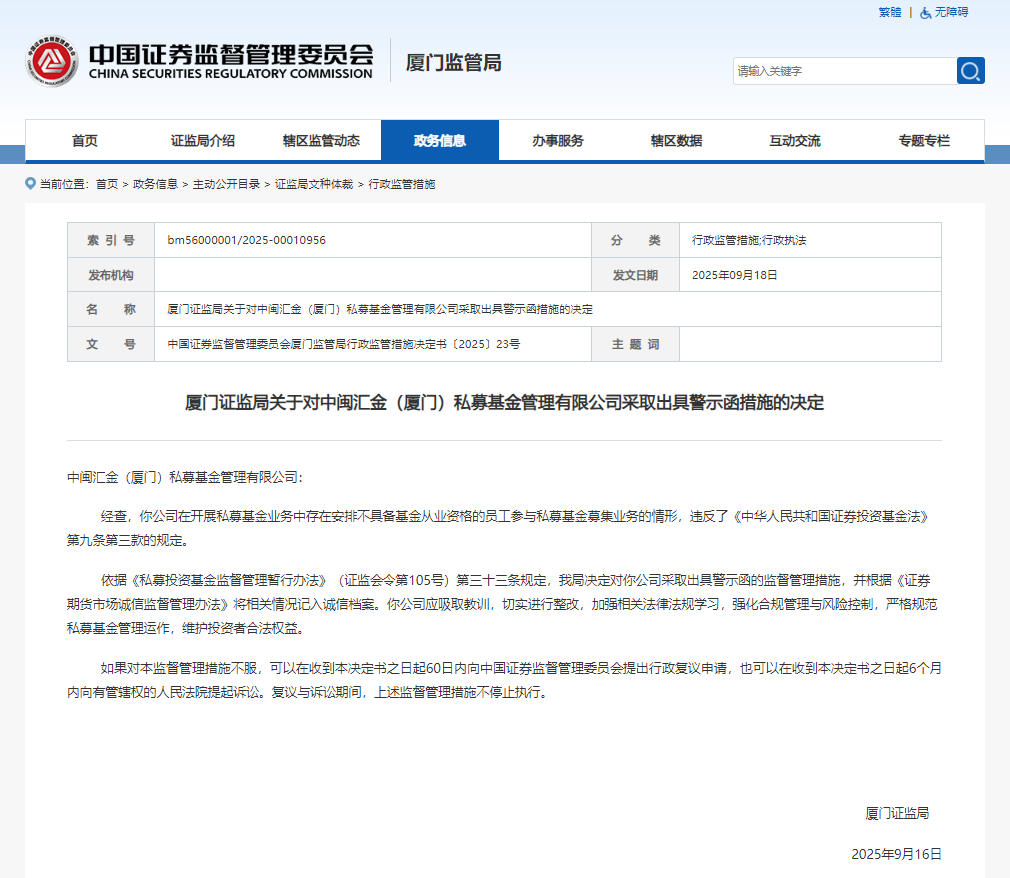Screen dimensions: 1010x878
Task: Click 行政监管措施 breadcrumb link
Action: pos(402,184)
